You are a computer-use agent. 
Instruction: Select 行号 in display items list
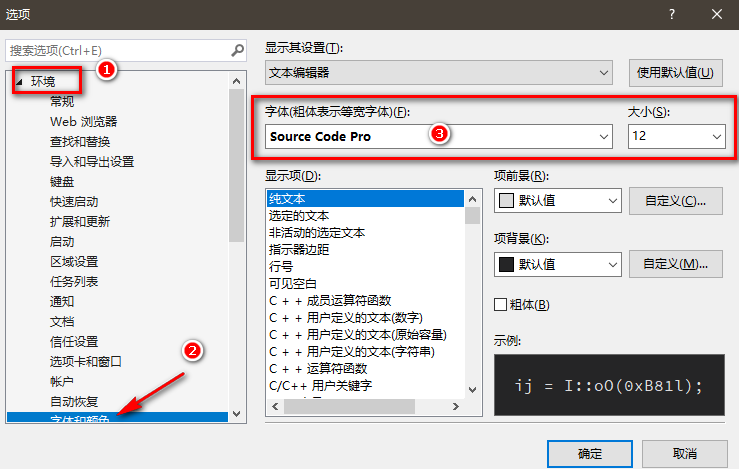tap(281, 267)
